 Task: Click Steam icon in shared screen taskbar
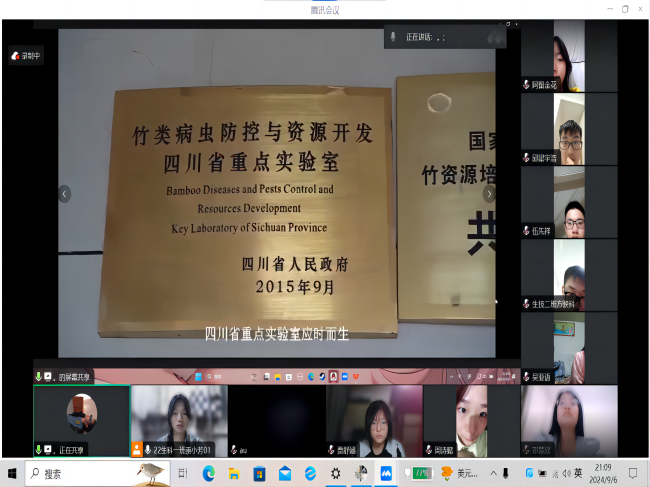pyautogui.click(x=322, y=376)
